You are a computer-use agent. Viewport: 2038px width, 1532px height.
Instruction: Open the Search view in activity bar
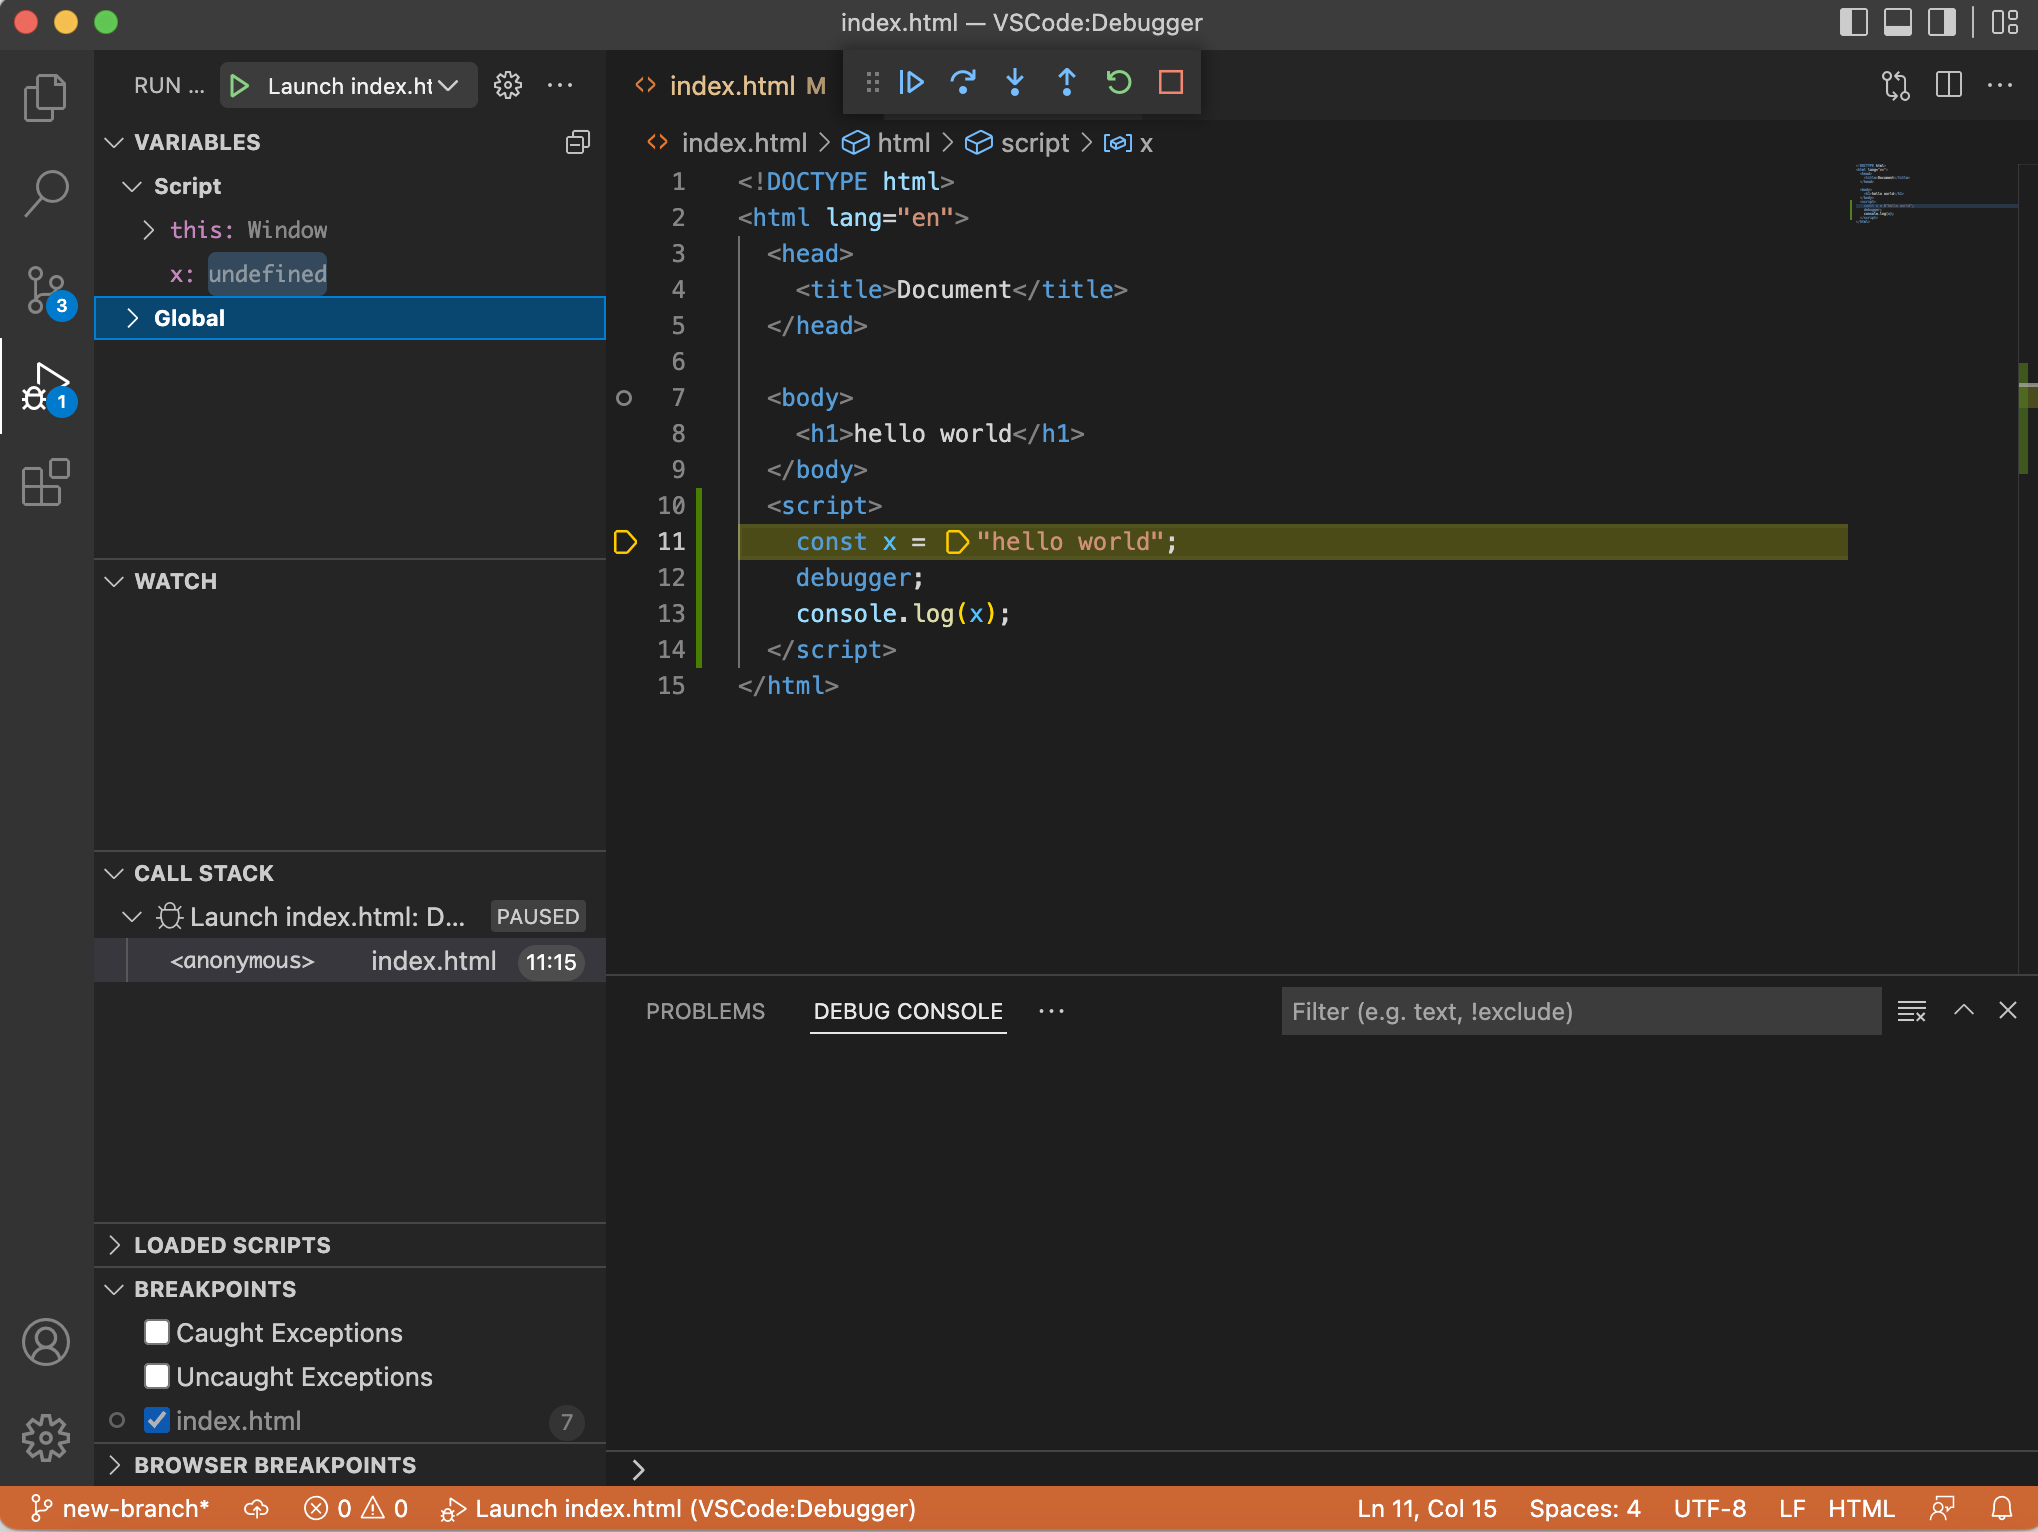45,193
